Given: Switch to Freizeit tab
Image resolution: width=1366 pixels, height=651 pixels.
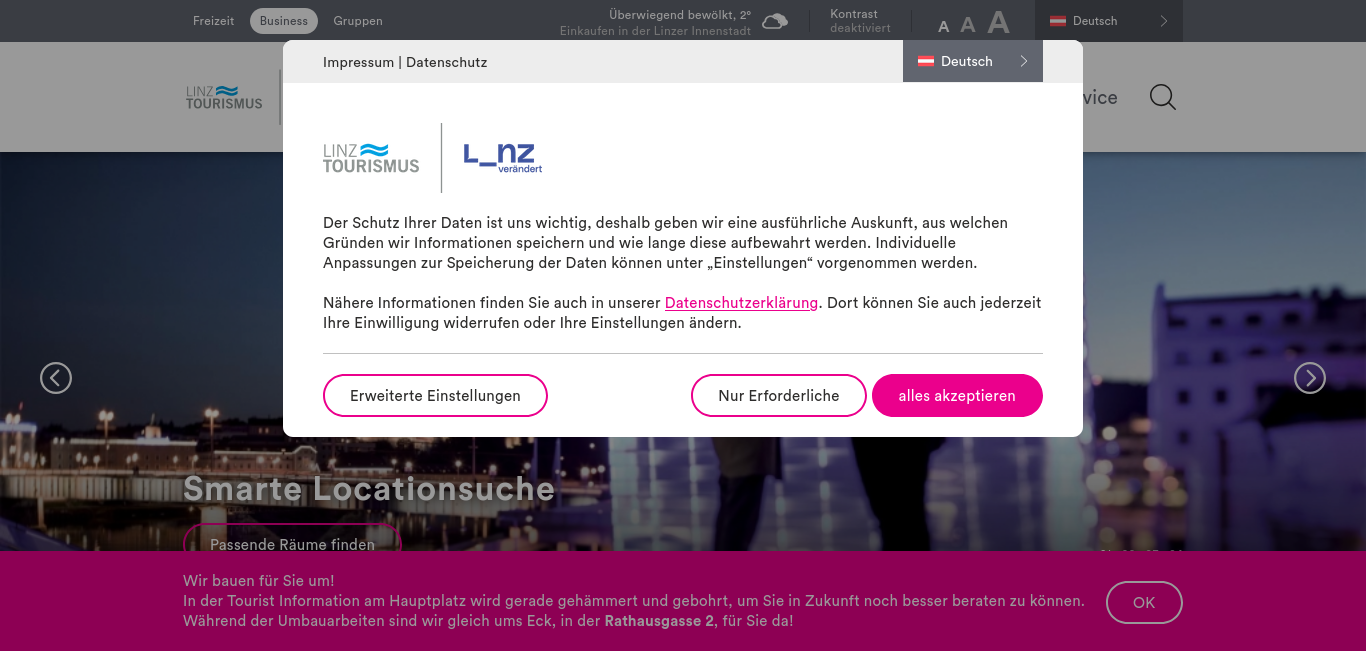Looking at the screenshot, I should point(214,21).
